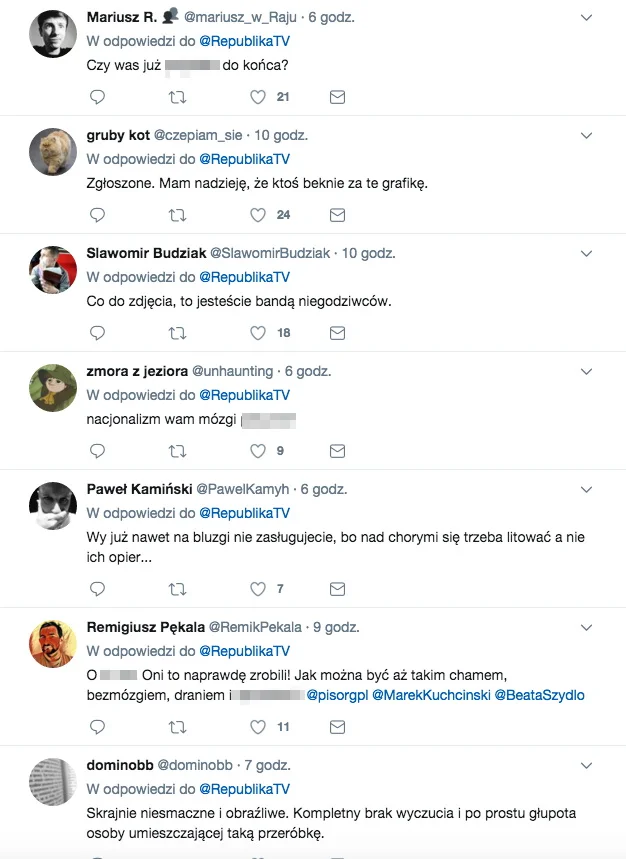Open the @BeataSzydlo mention
The width and height of the screenshot is (626, 859).
(x=539, y=695)
